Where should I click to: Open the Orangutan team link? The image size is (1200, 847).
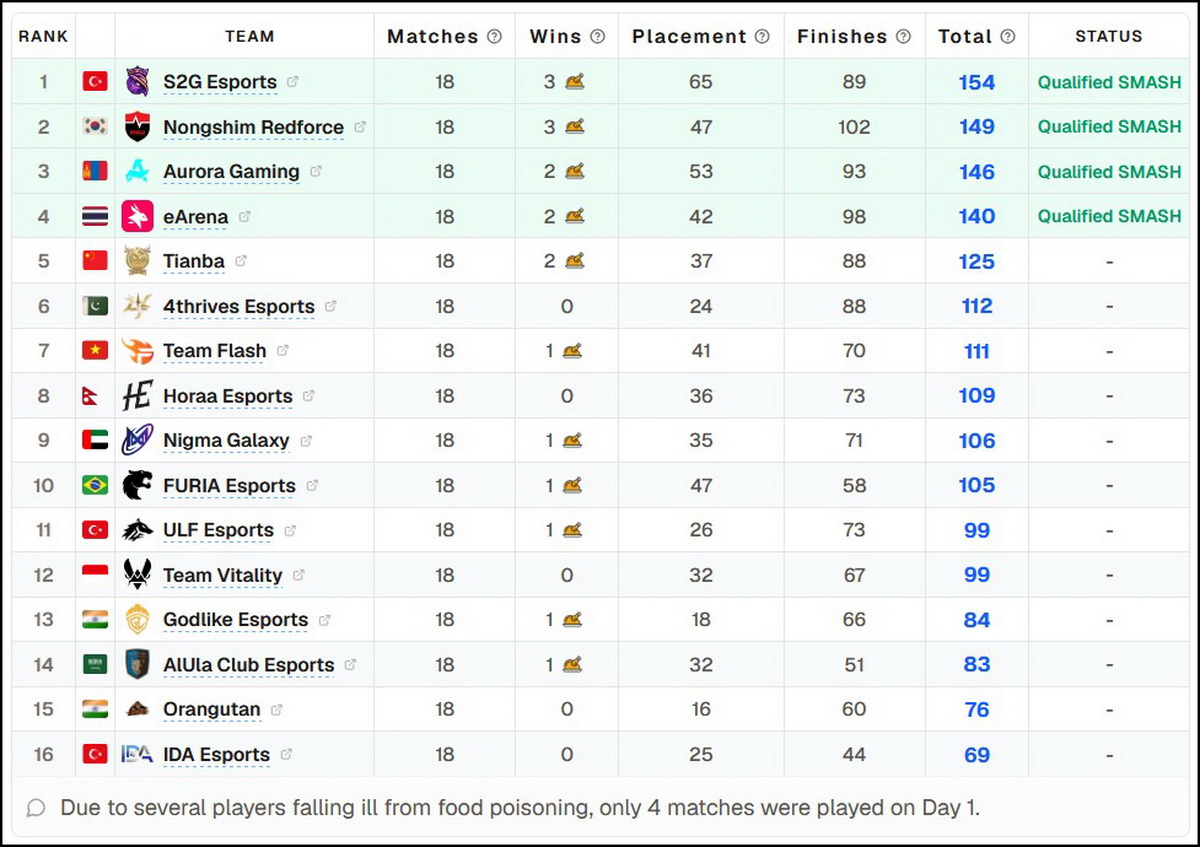[212, 709]
